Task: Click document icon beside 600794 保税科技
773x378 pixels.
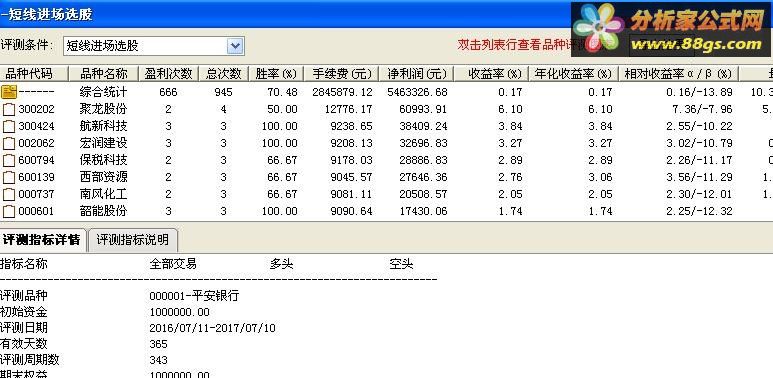Action: point(9,161)
